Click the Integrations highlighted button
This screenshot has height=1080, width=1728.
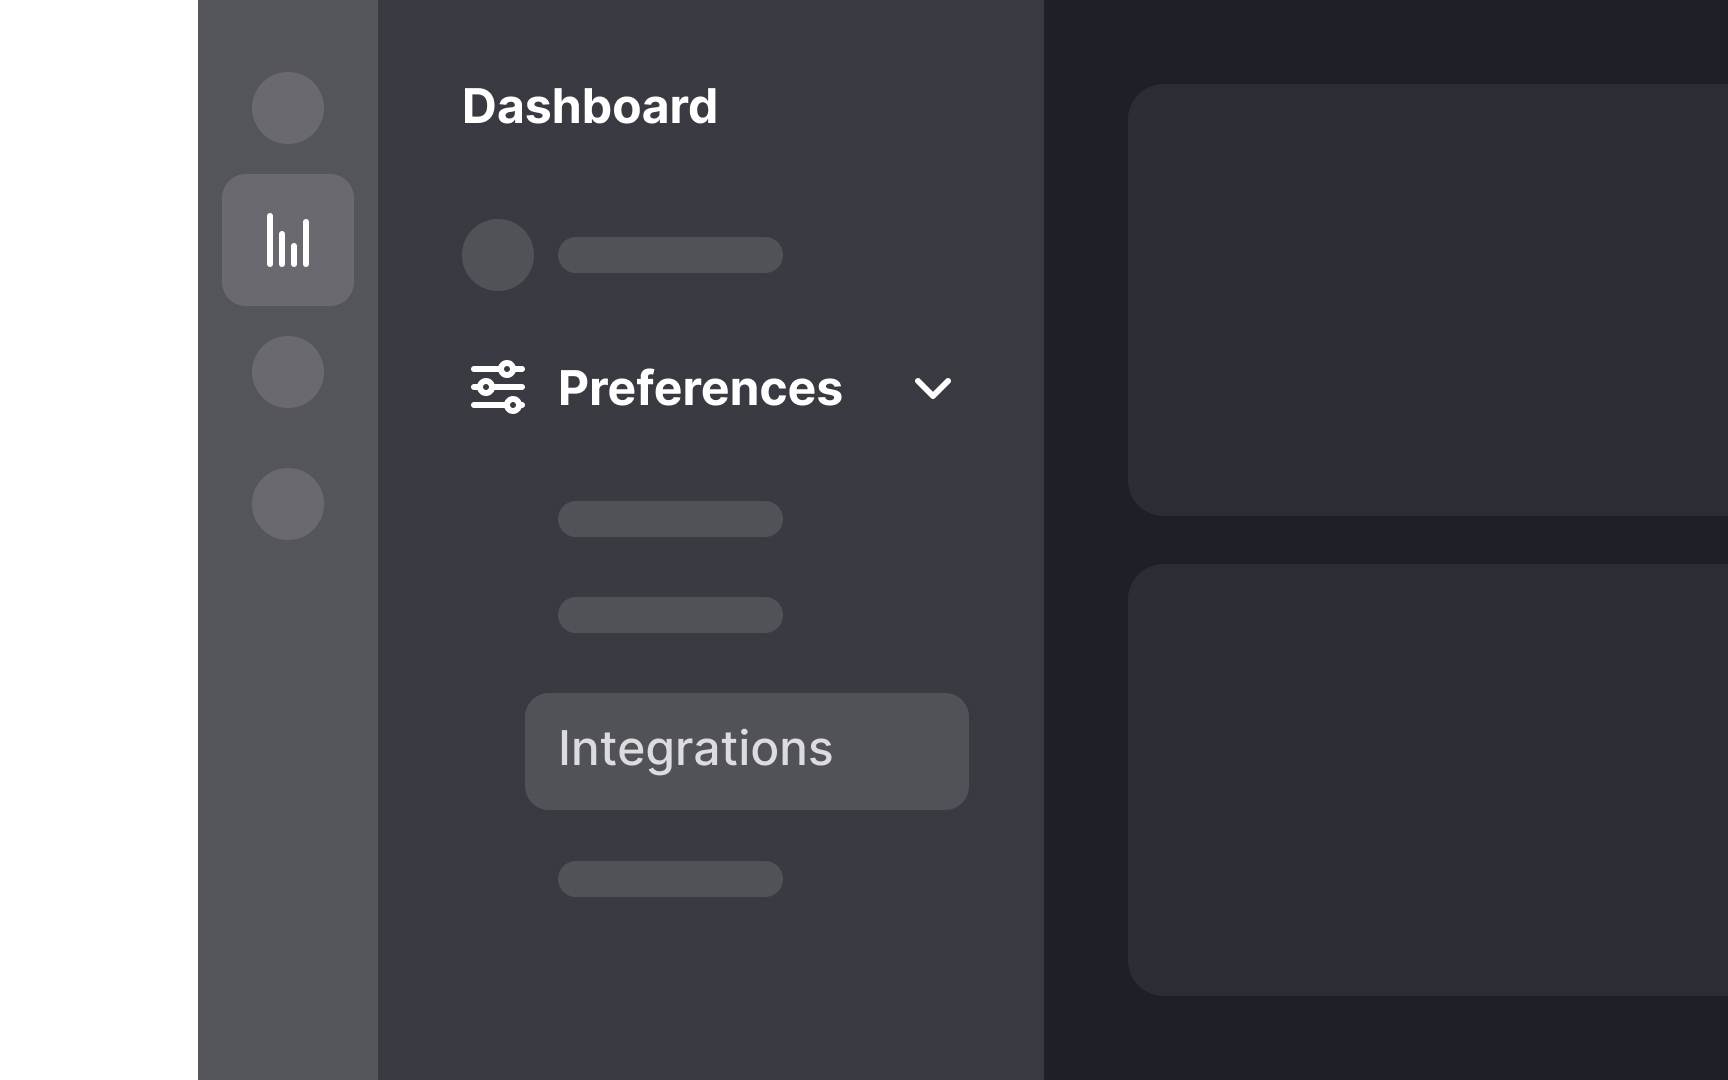click(x=745, y=750)
